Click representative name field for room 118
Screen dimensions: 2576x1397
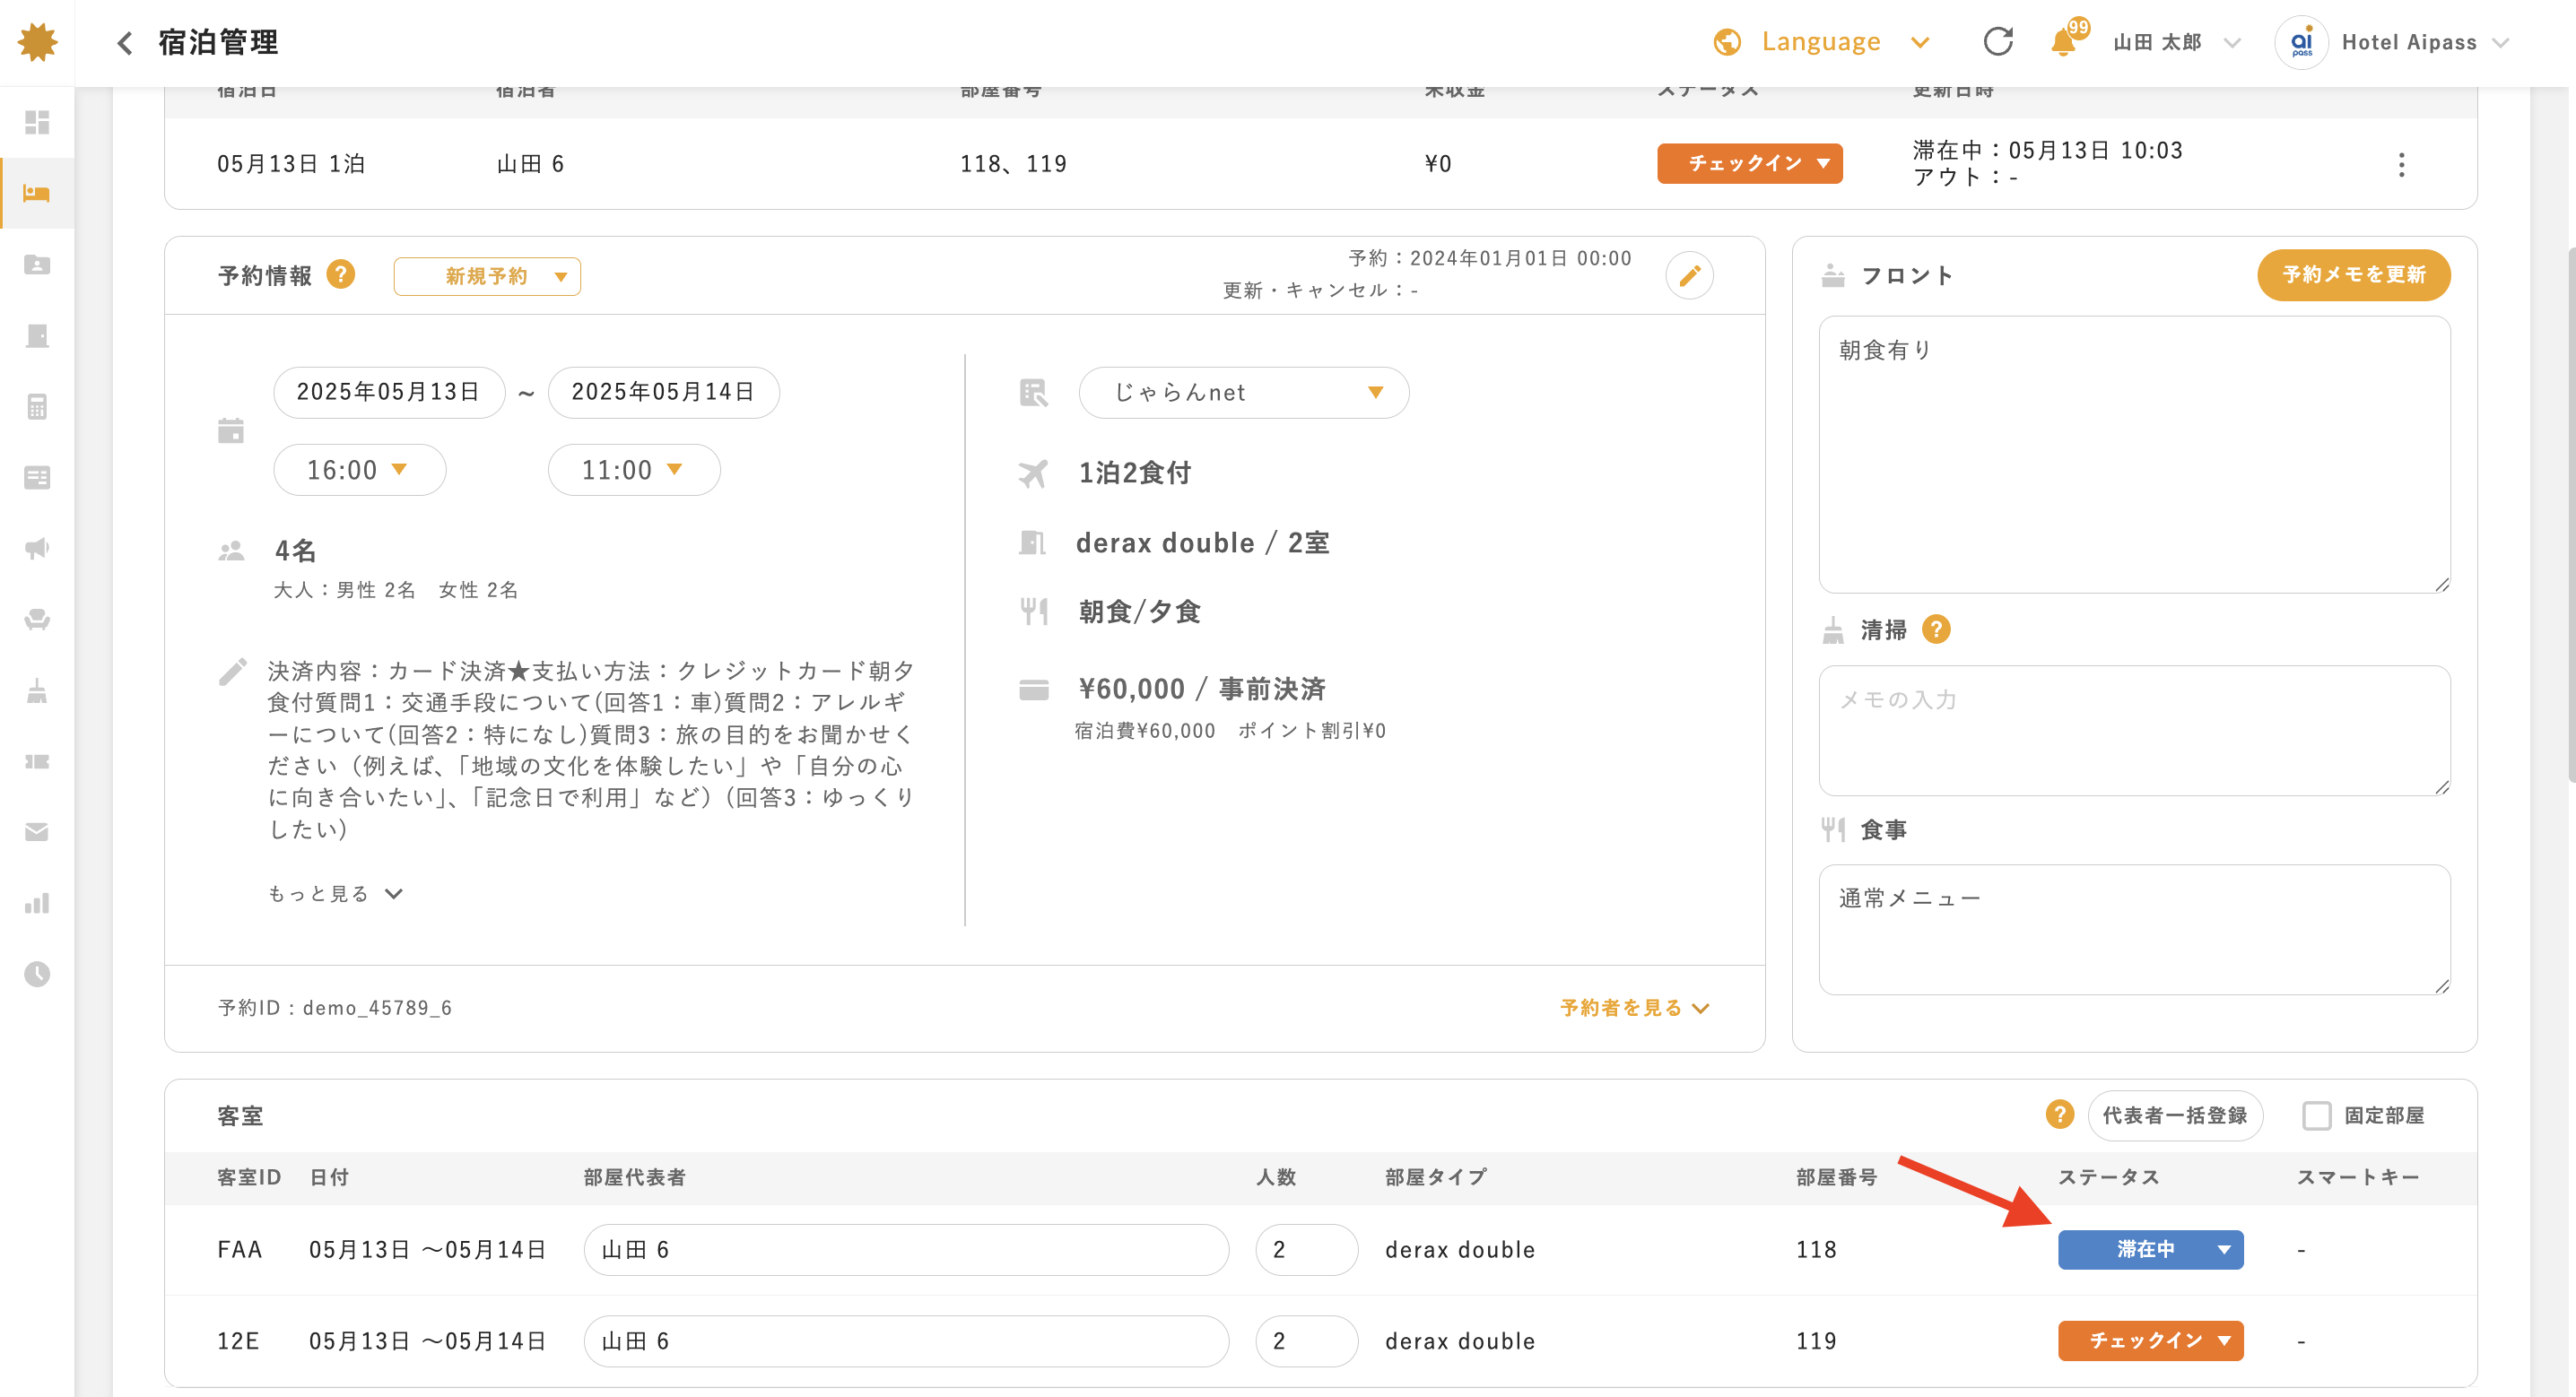tap(906, 1249)
